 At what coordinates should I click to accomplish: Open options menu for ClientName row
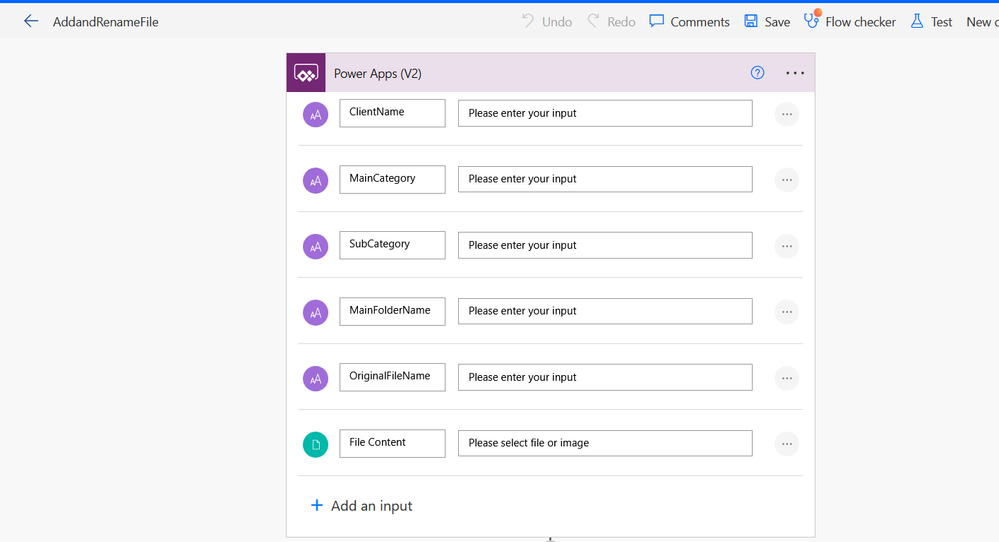(787, 115)
